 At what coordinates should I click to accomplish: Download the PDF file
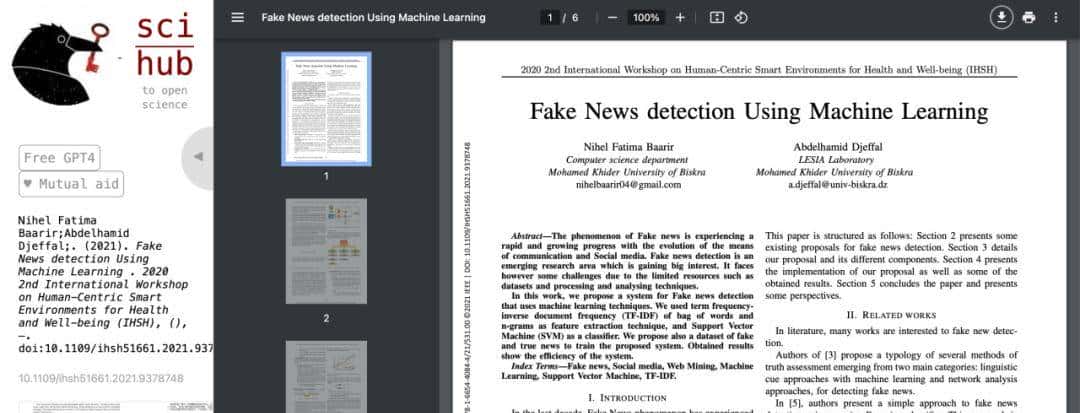point(1001,18)
